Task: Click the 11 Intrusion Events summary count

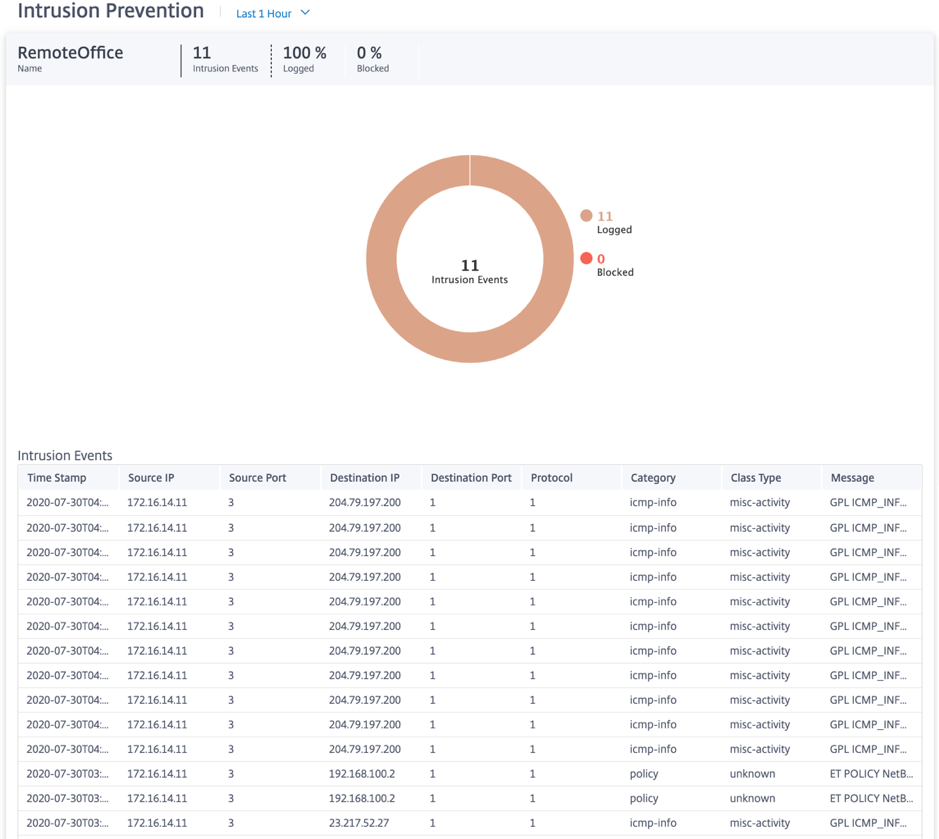Action: tap(225, 59)
